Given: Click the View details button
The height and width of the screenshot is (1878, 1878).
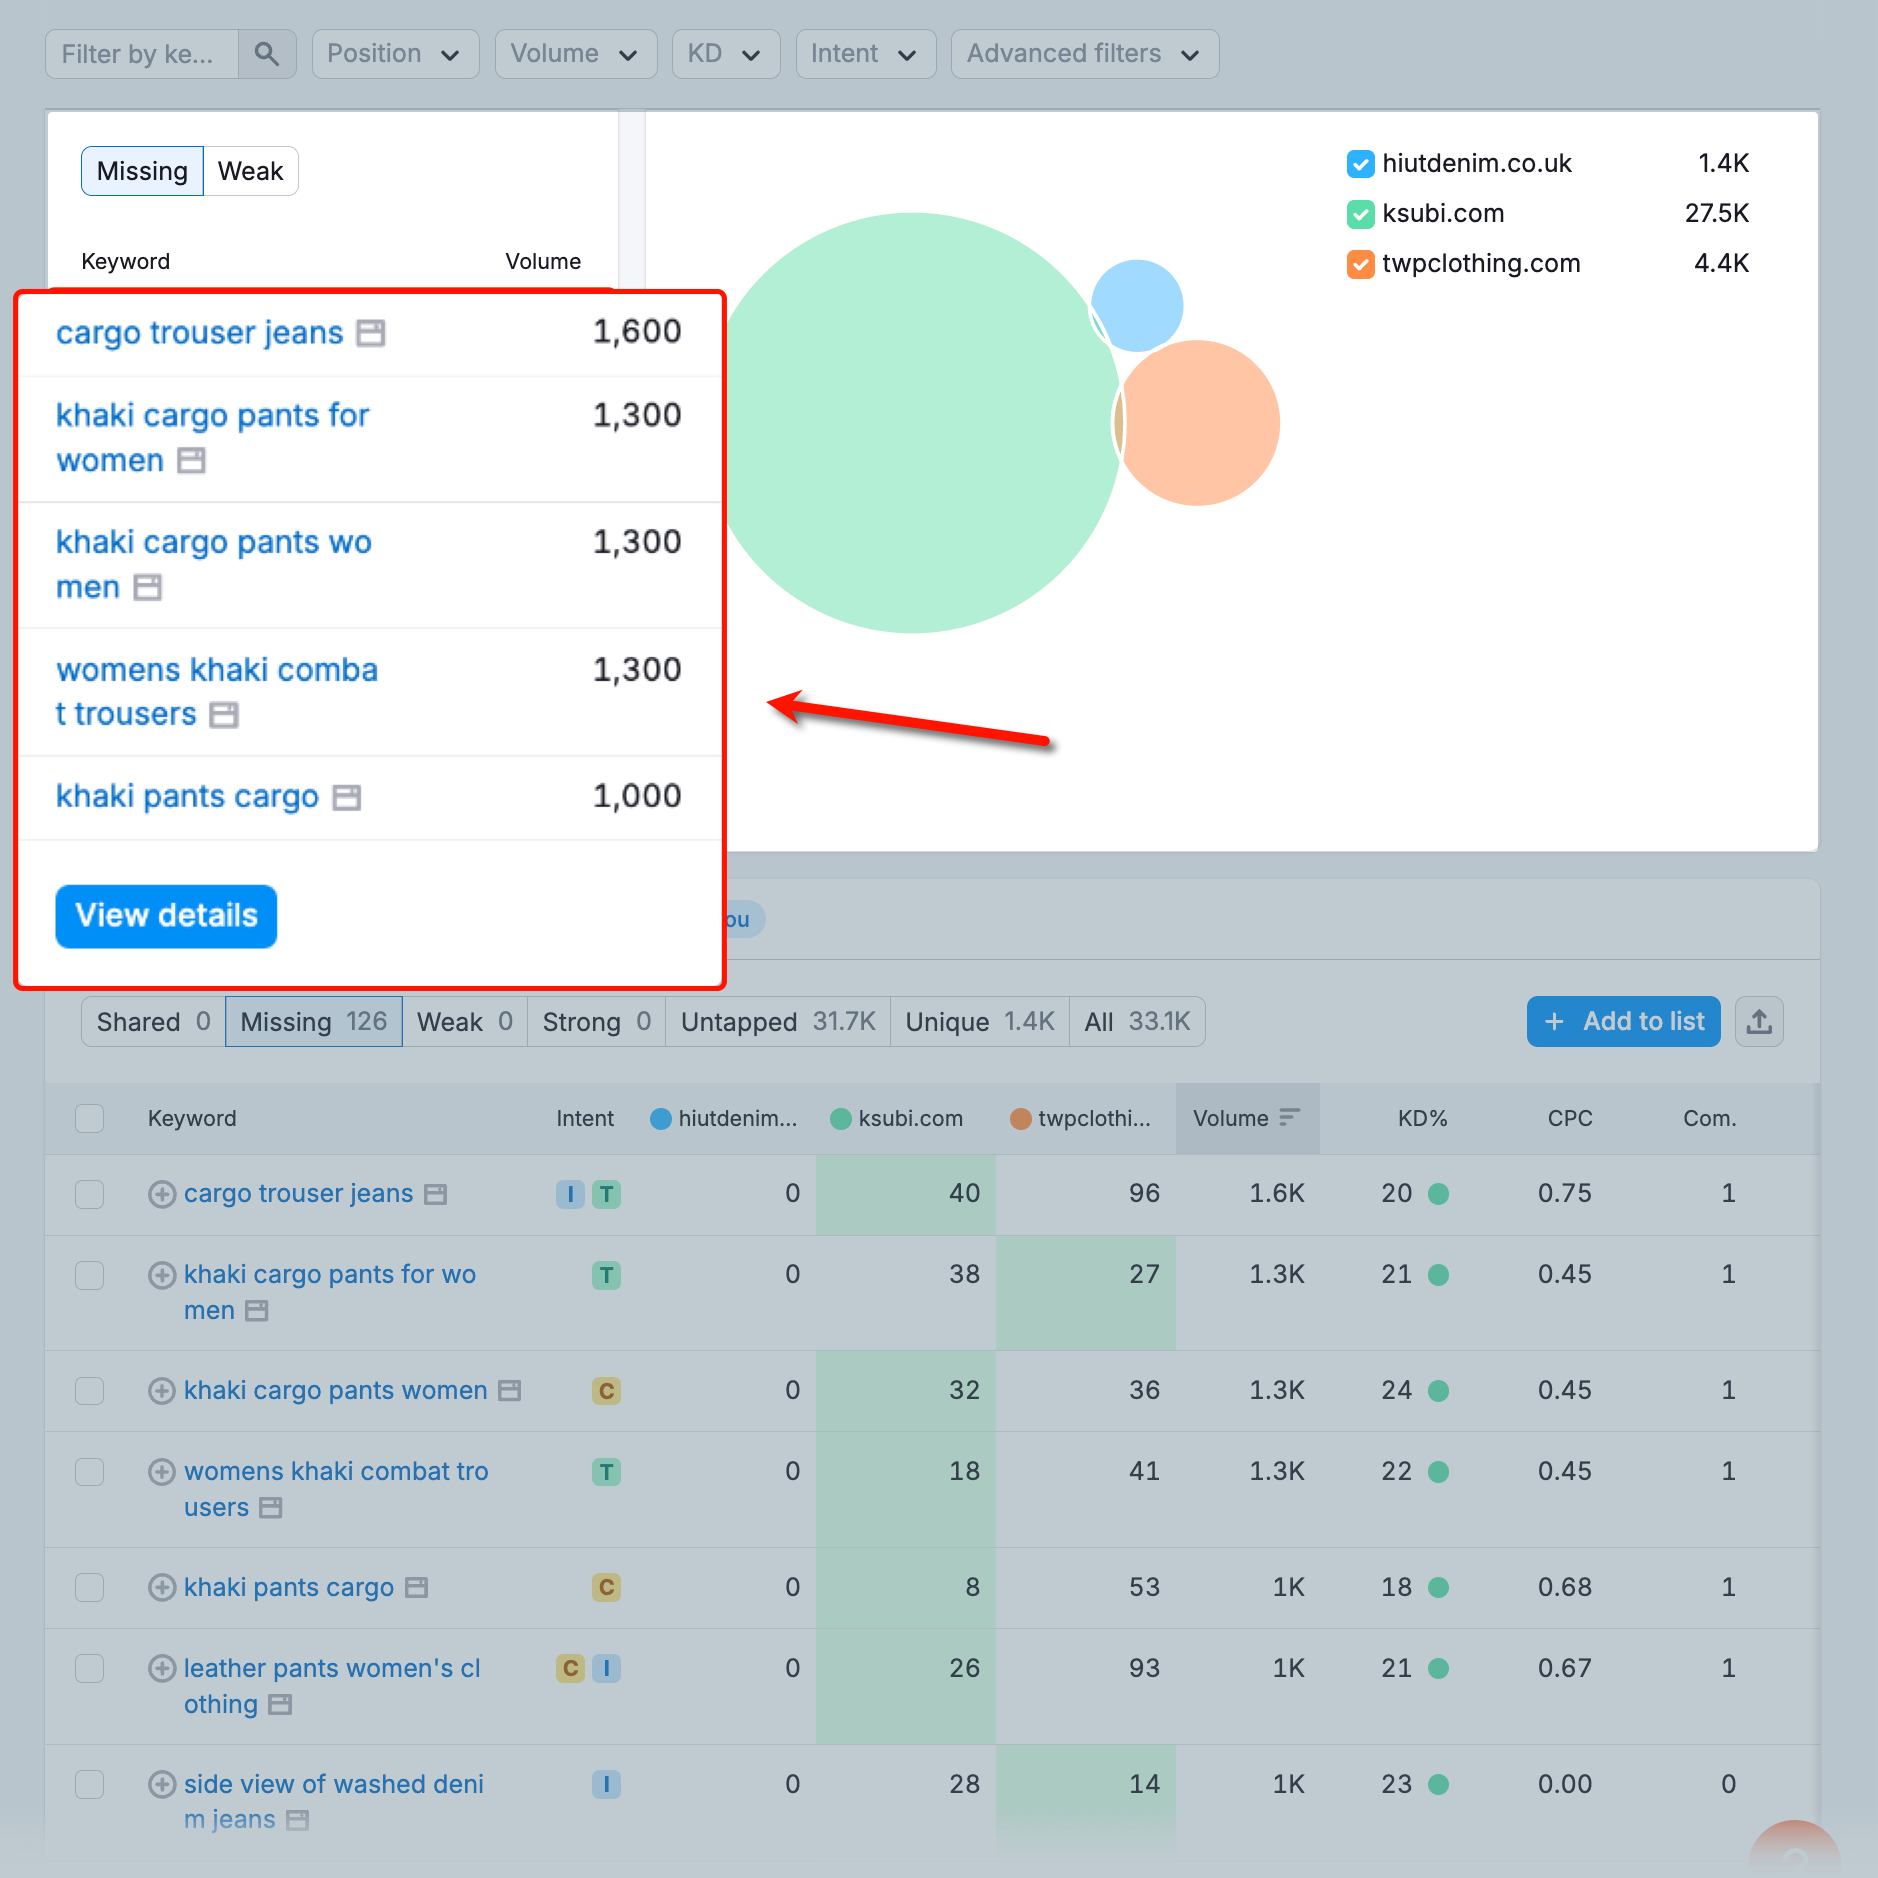Looking at the screenshot, I should [x=166, y=915].
